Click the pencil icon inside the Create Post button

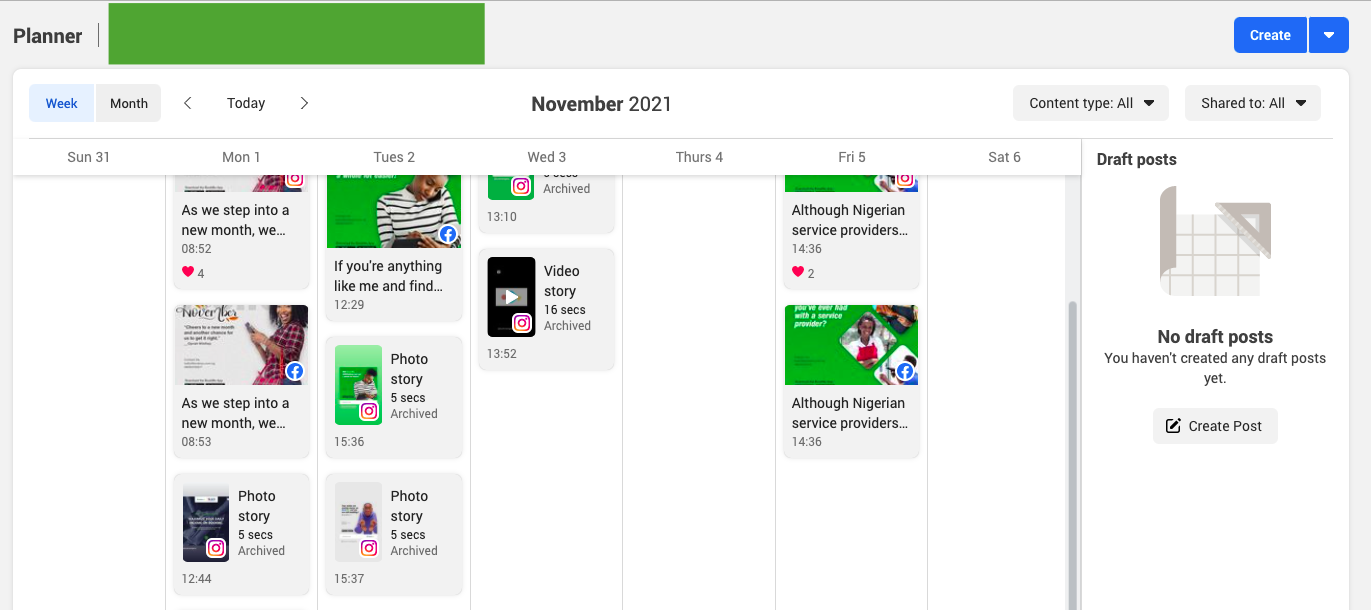1172,425
